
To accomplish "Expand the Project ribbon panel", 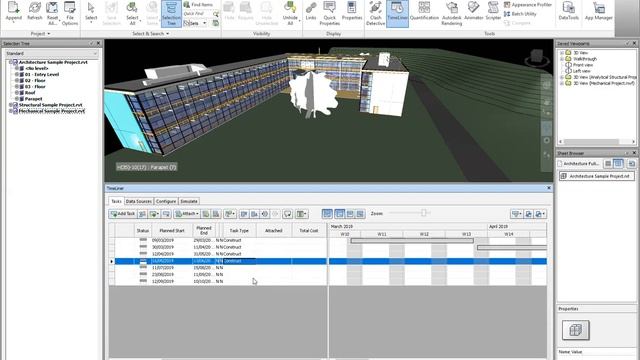I will click(x=40, y=33).
